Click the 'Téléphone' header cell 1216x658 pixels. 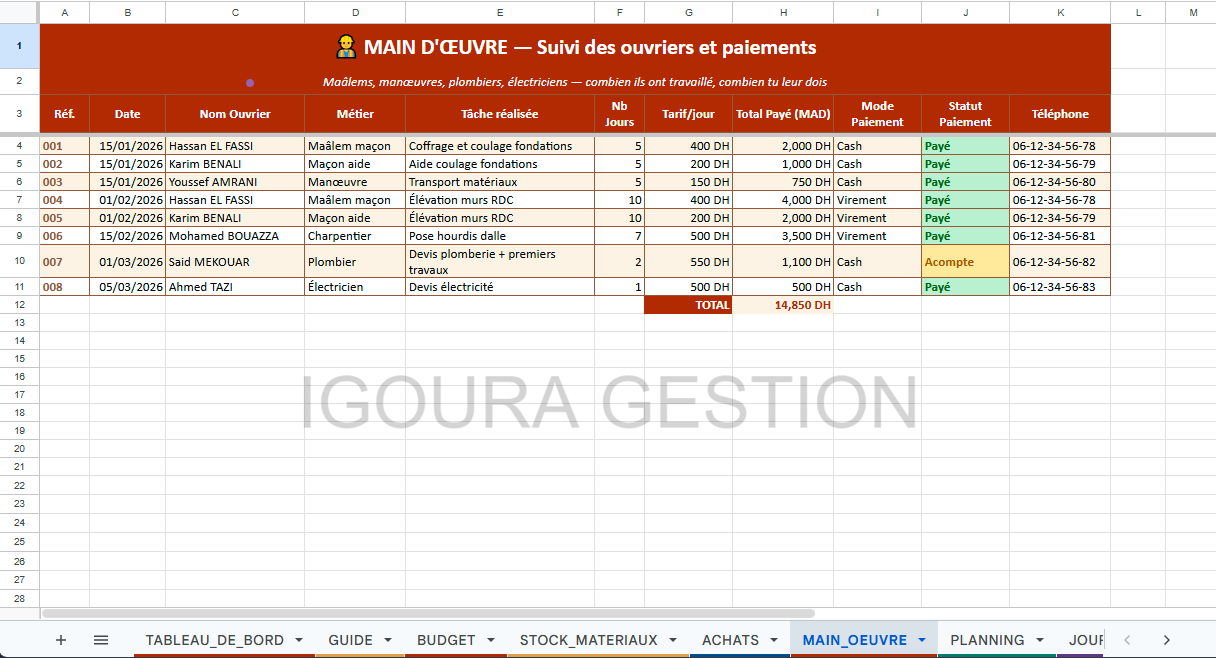coord(1060,114)
